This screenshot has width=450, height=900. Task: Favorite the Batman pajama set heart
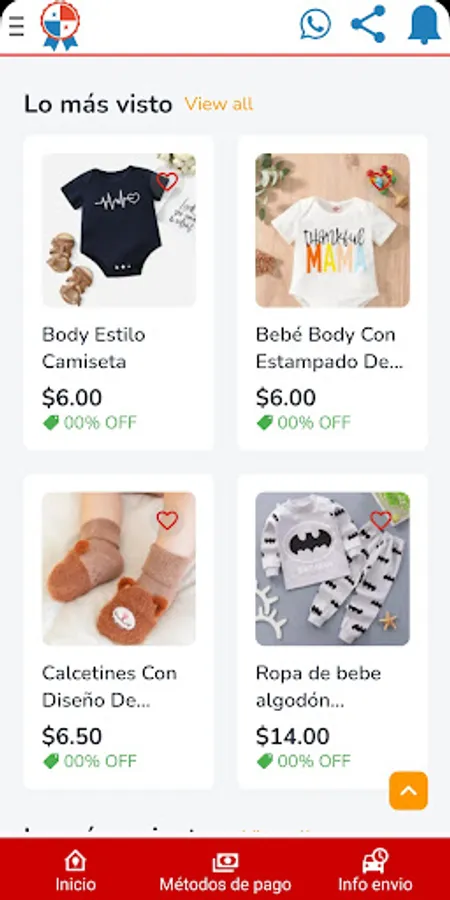381,520
